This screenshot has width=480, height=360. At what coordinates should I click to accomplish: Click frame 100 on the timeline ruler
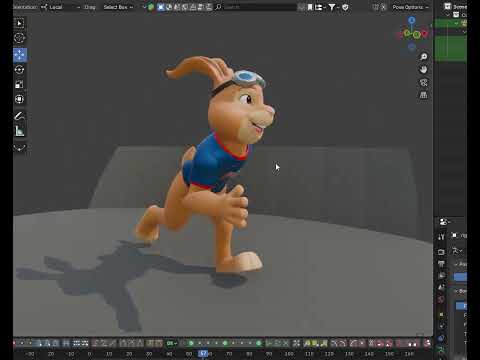click(289, 354)
